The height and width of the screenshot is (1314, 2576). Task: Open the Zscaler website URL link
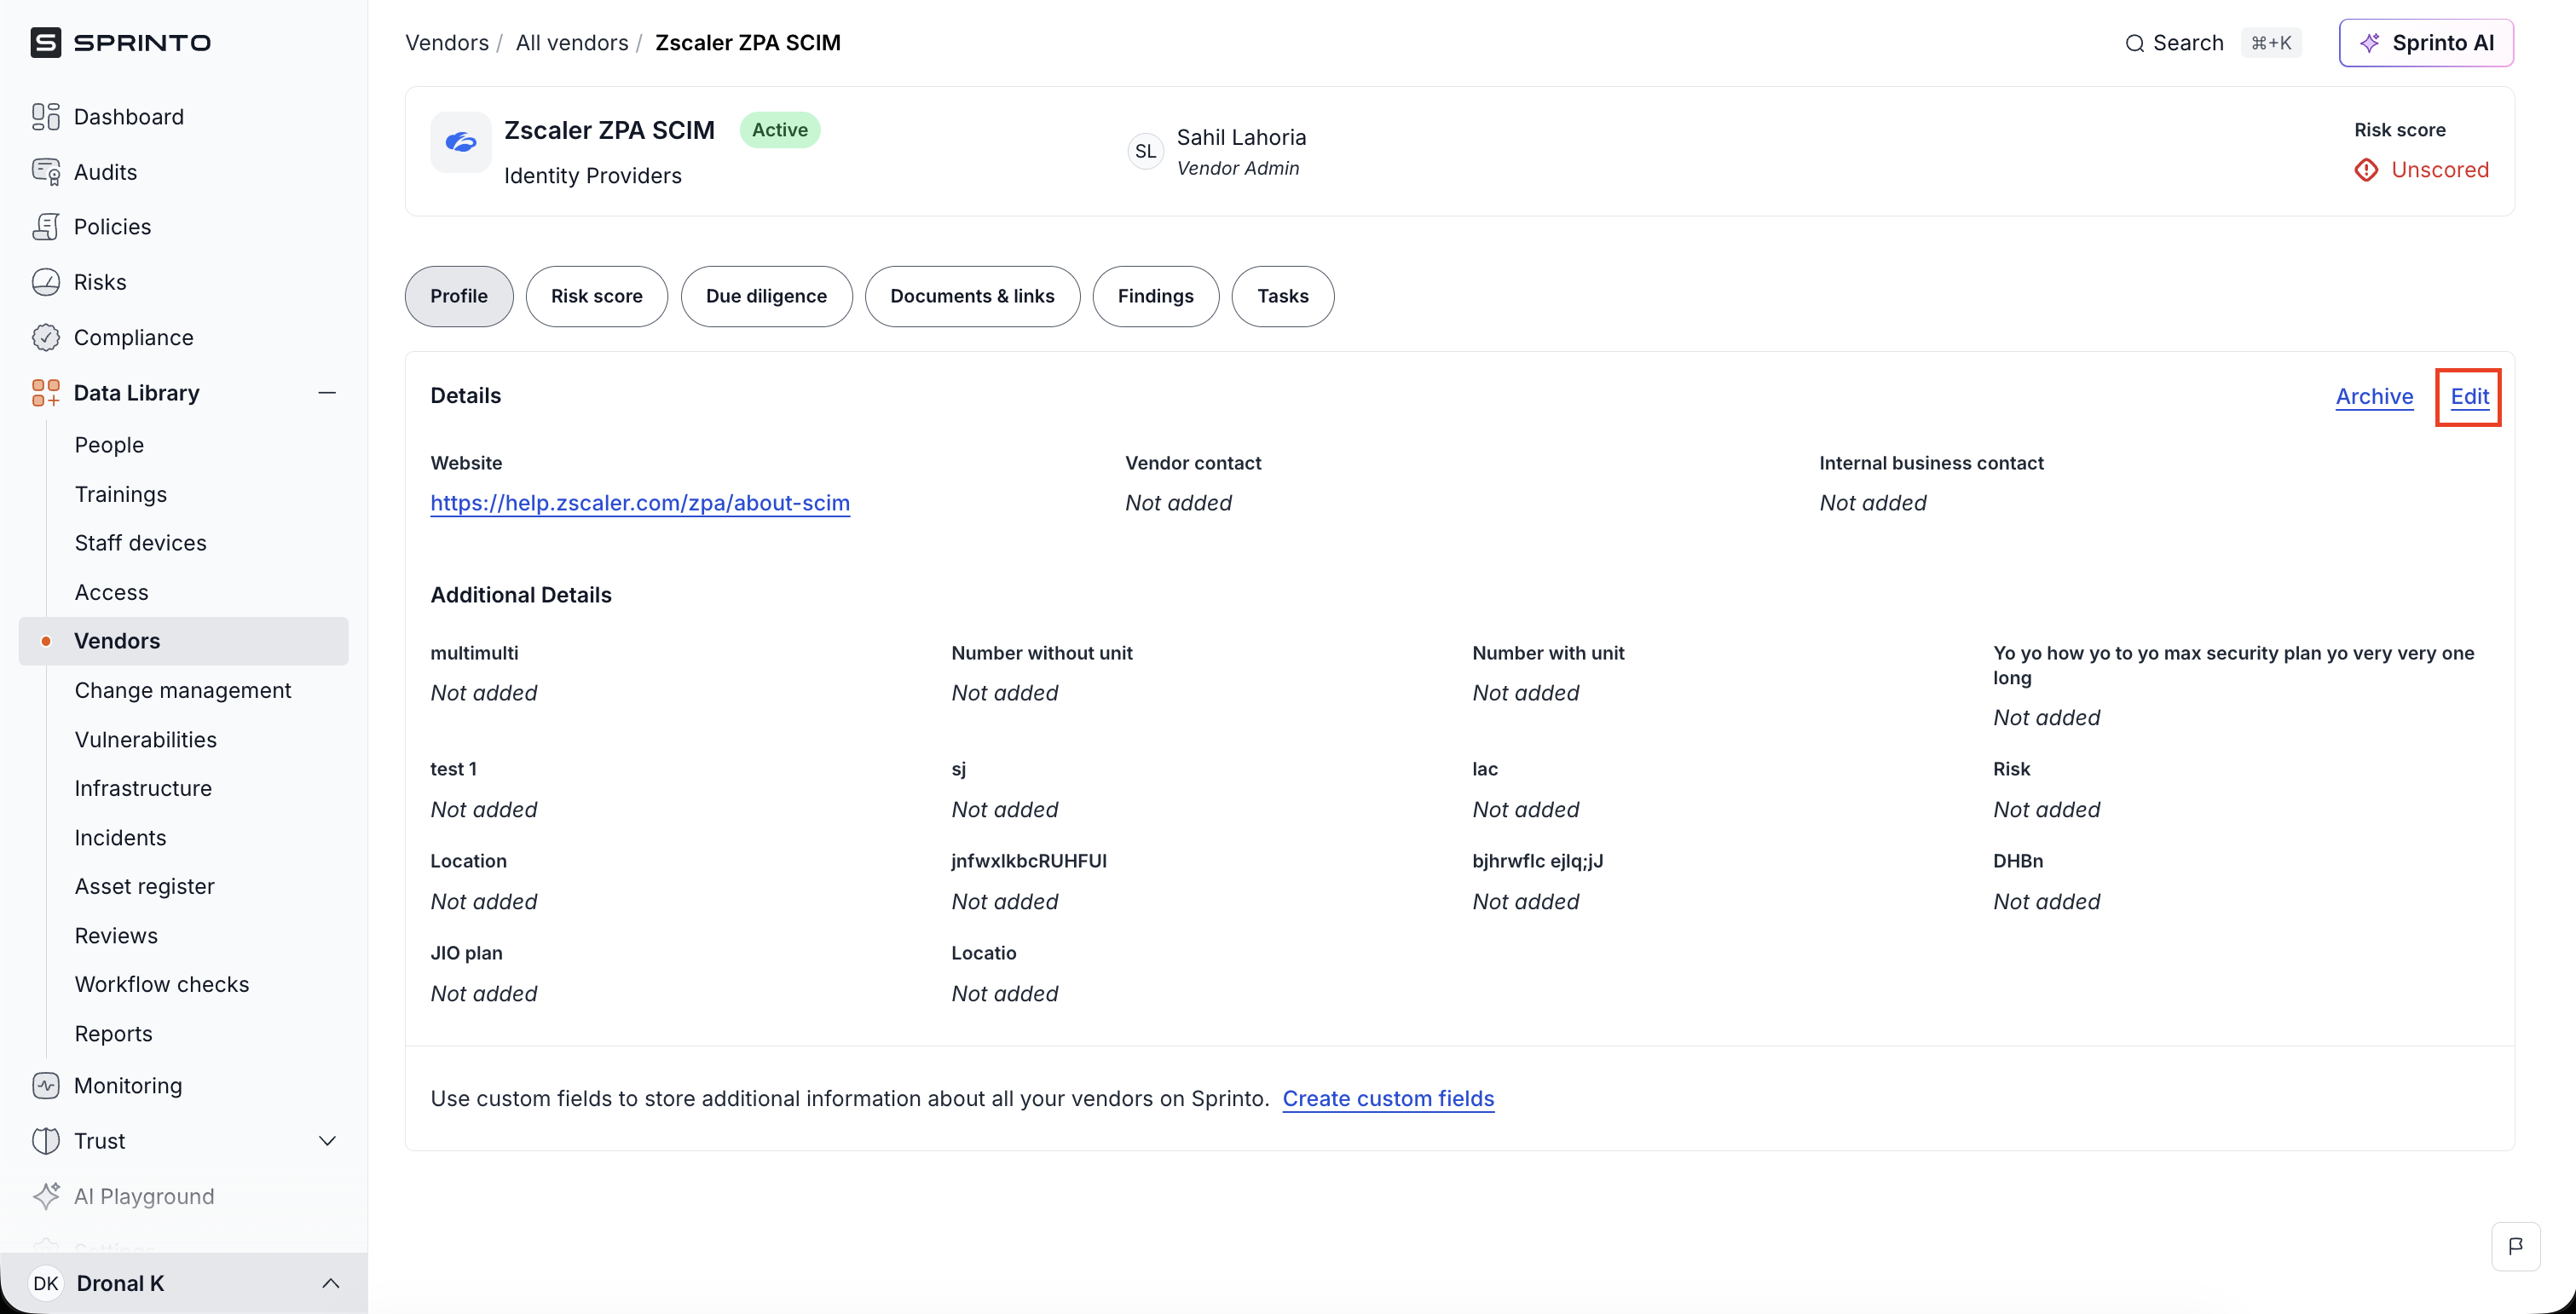(x=640, y=503)
